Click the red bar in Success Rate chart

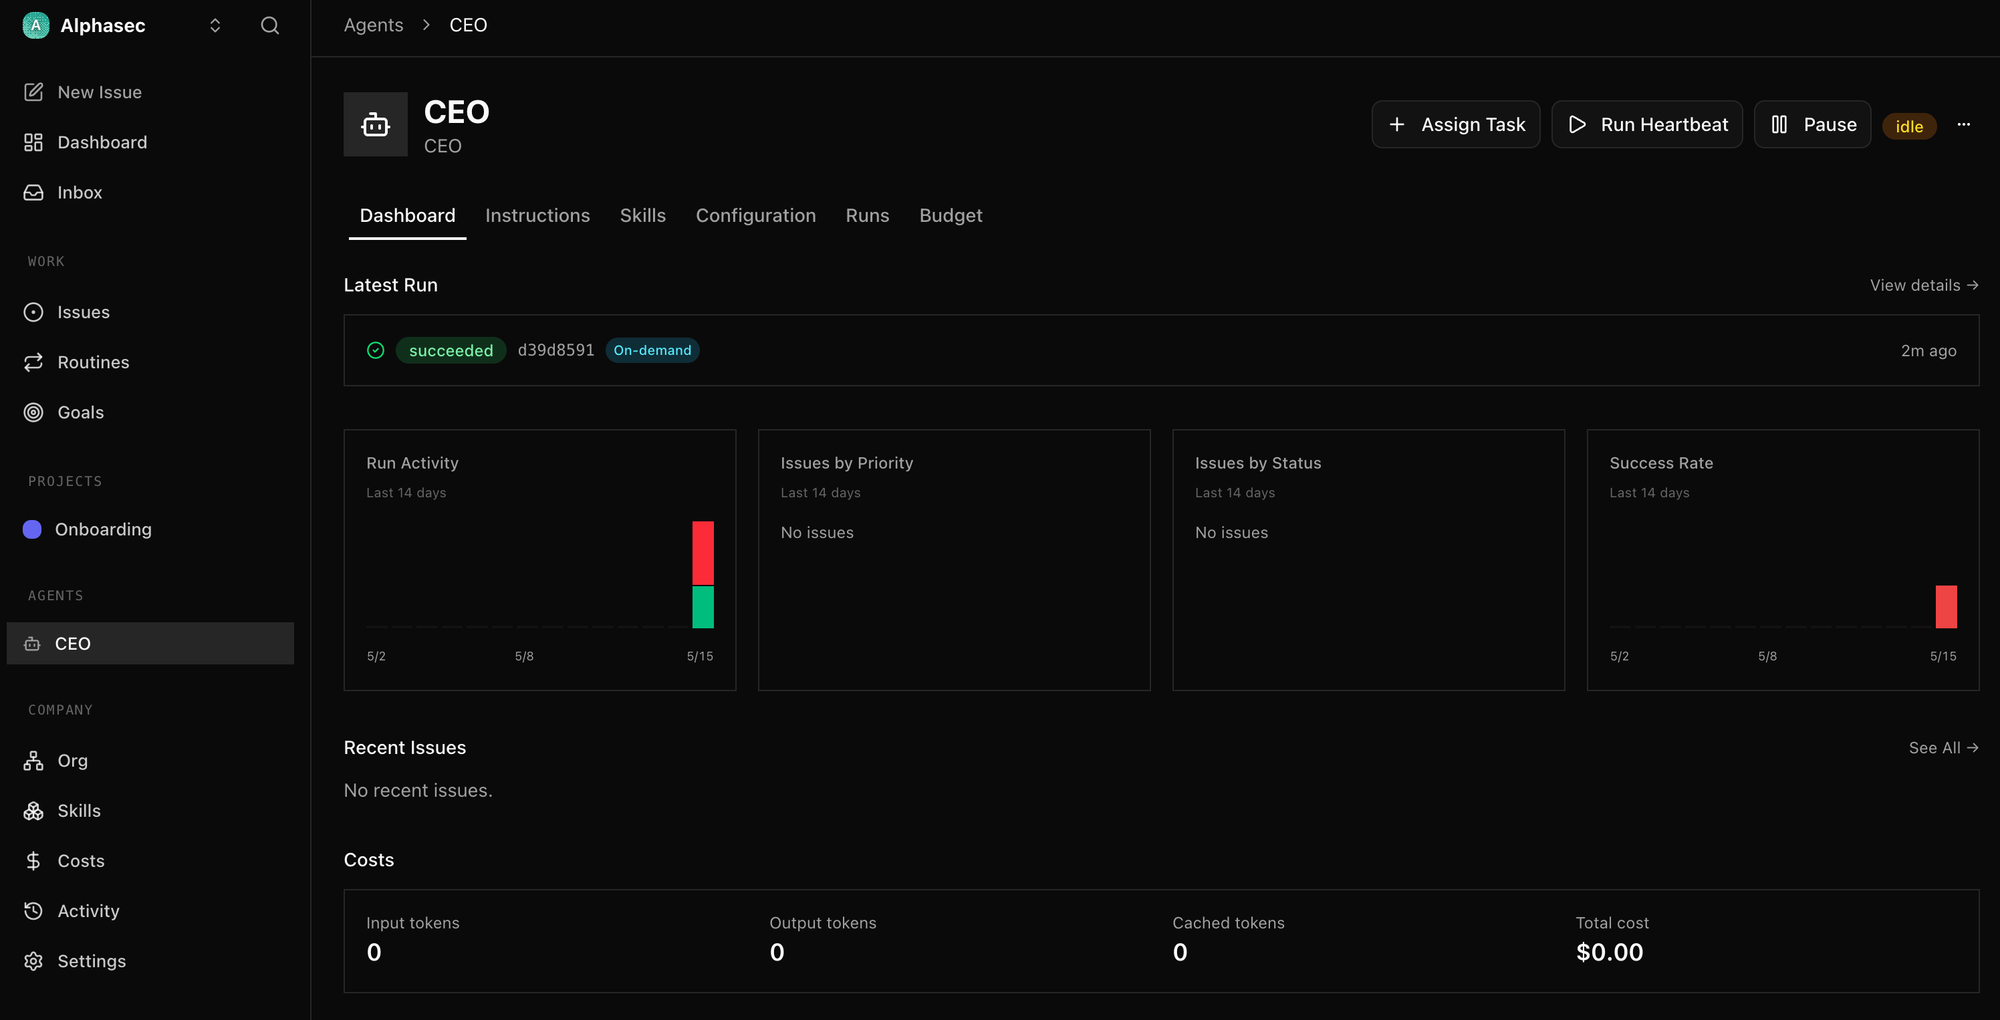1946,607
